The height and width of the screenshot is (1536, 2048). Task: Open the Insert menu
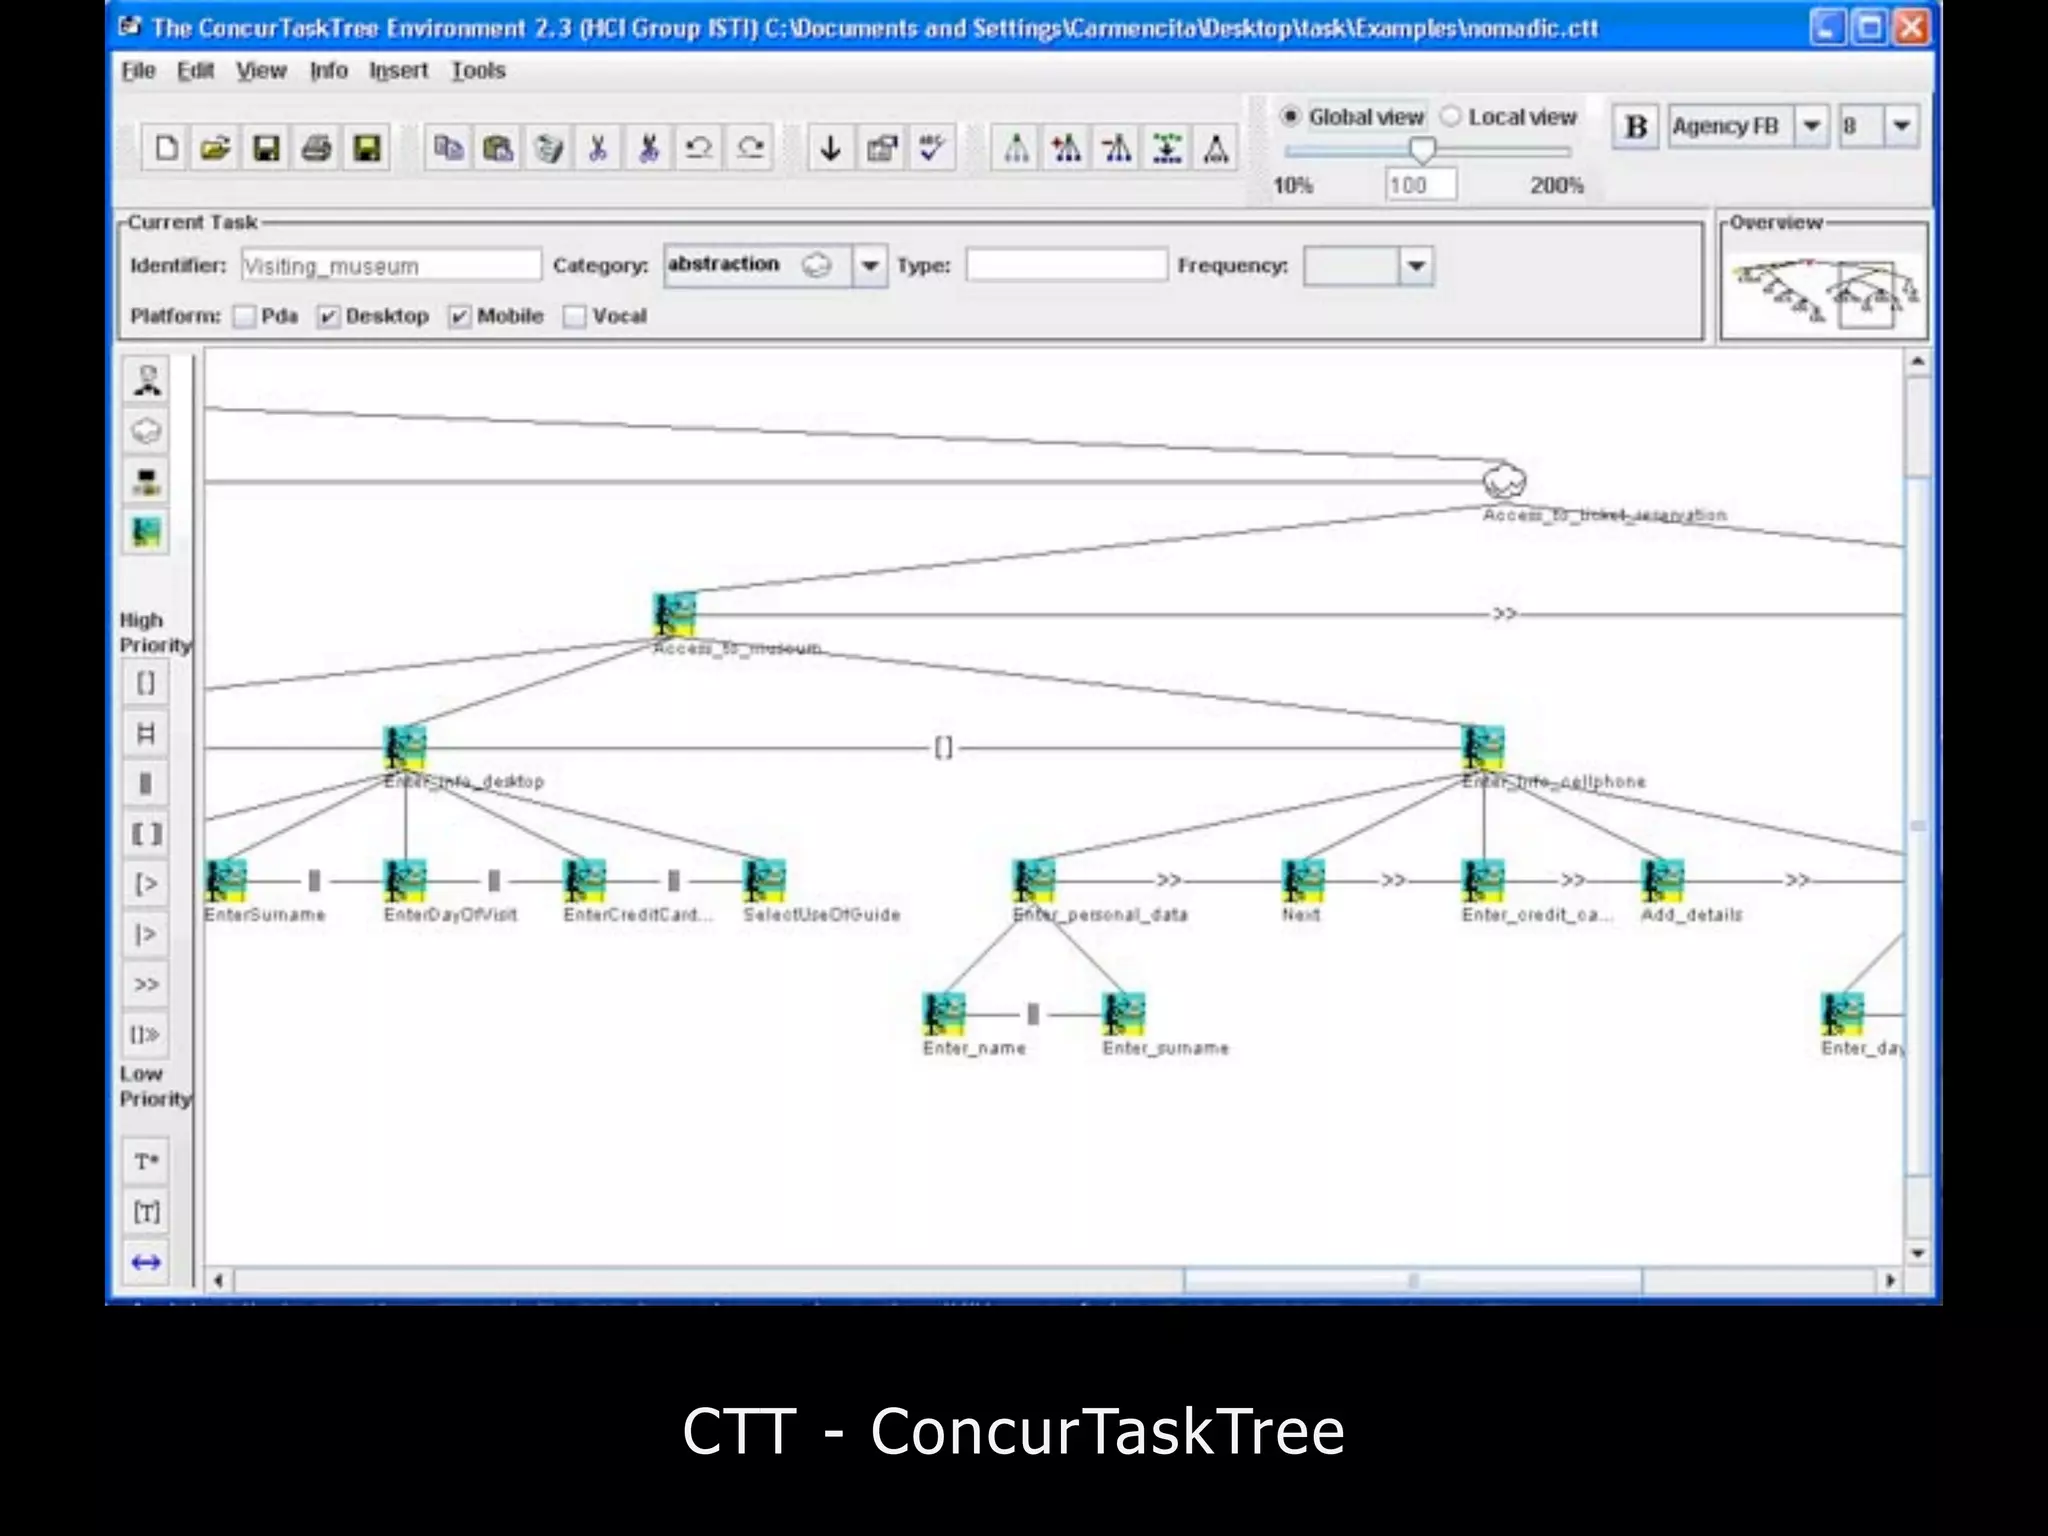click(x=398, y=71)
